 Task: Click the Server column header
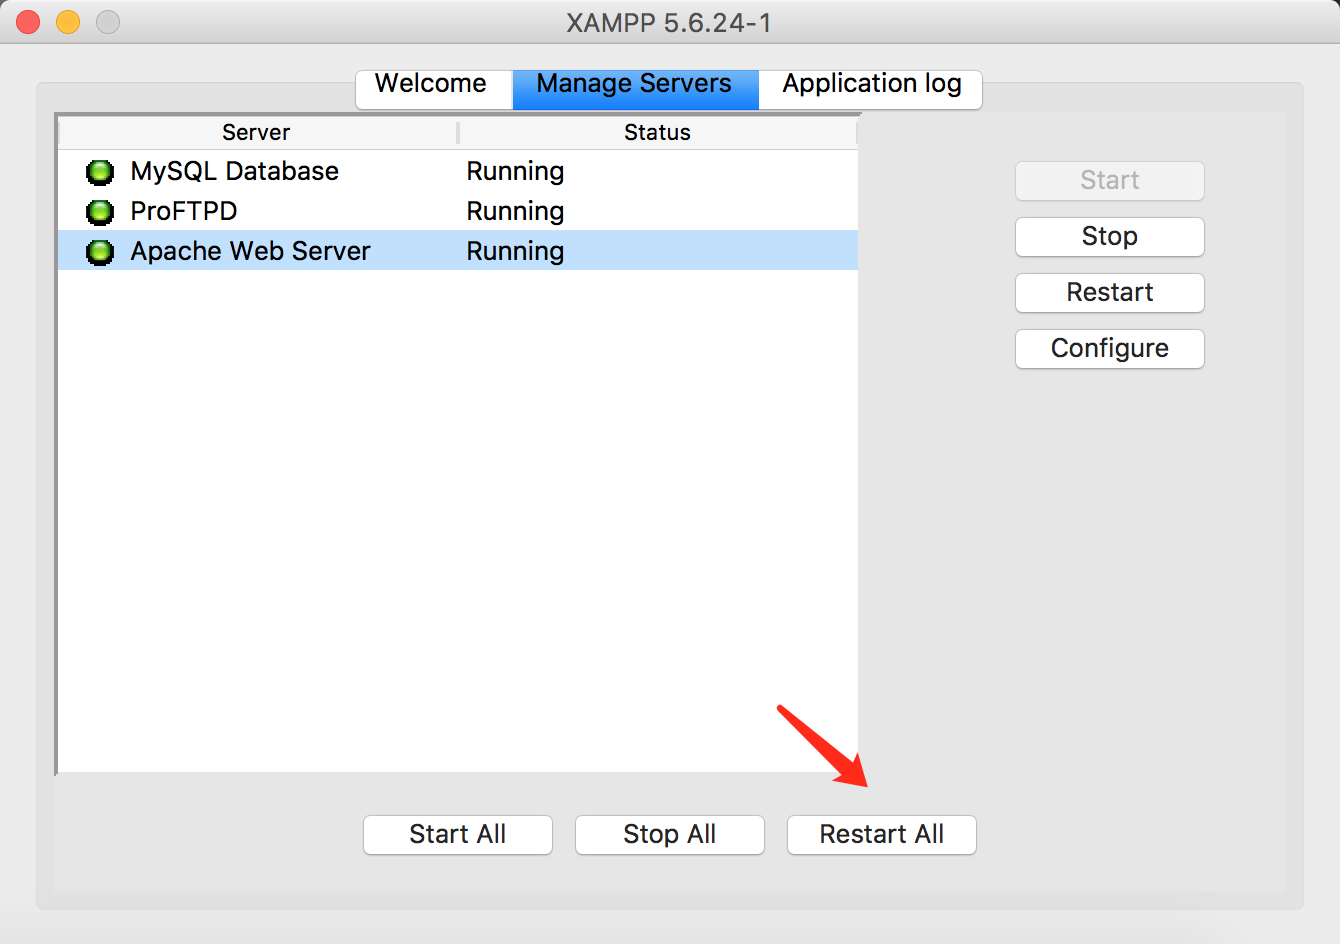(x=257, y=132)
